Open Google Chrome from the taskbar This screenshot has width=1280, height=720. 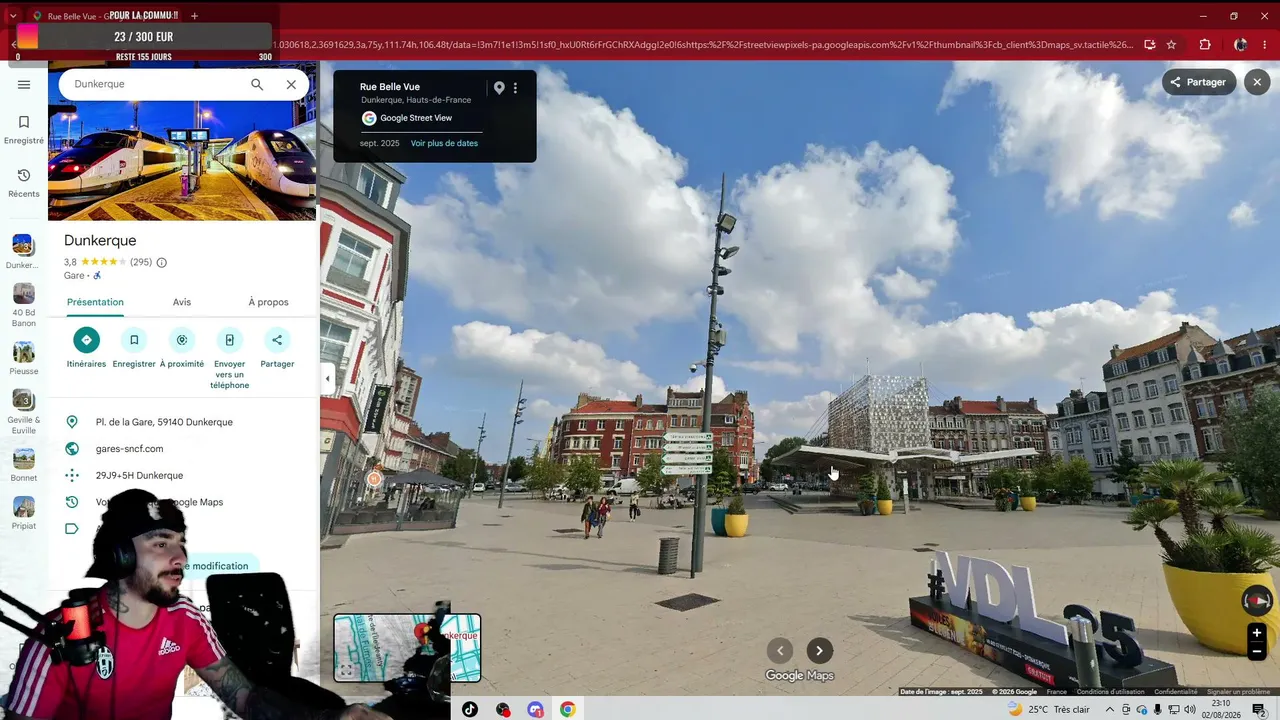(568, 709)
